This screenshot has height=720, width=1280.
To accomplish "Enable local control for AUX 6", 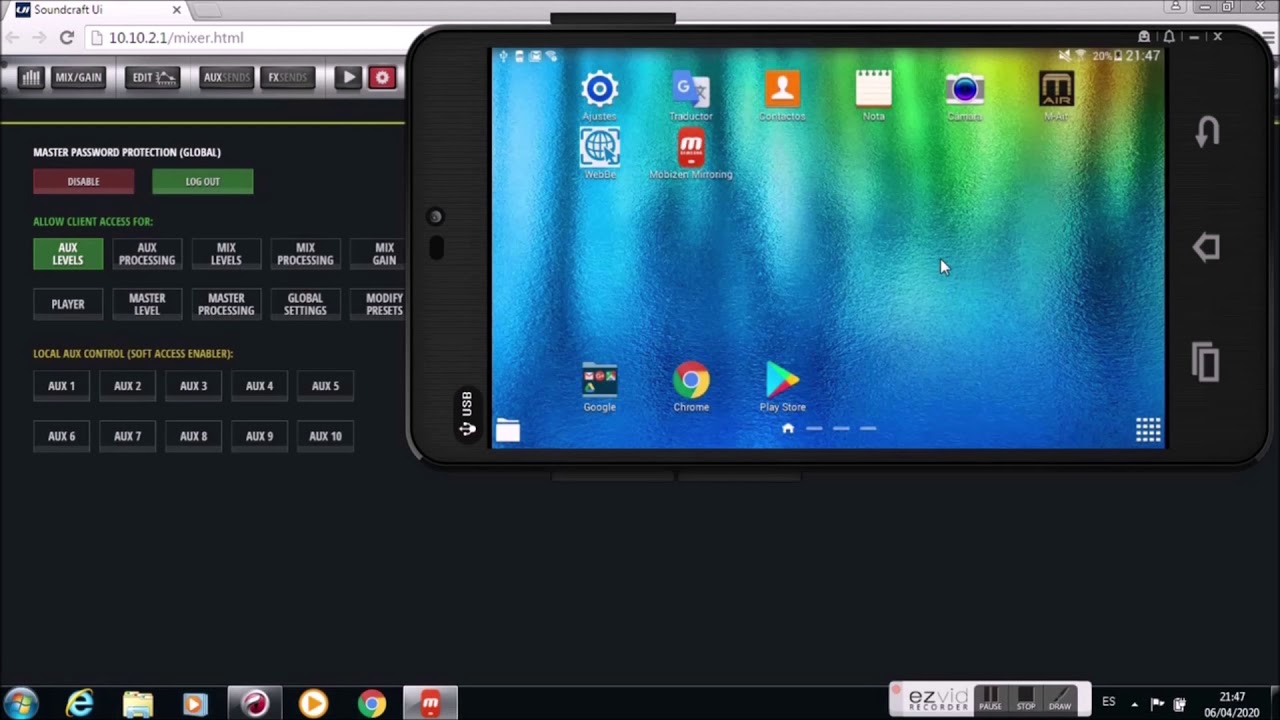I will click(x=61, y=436).
